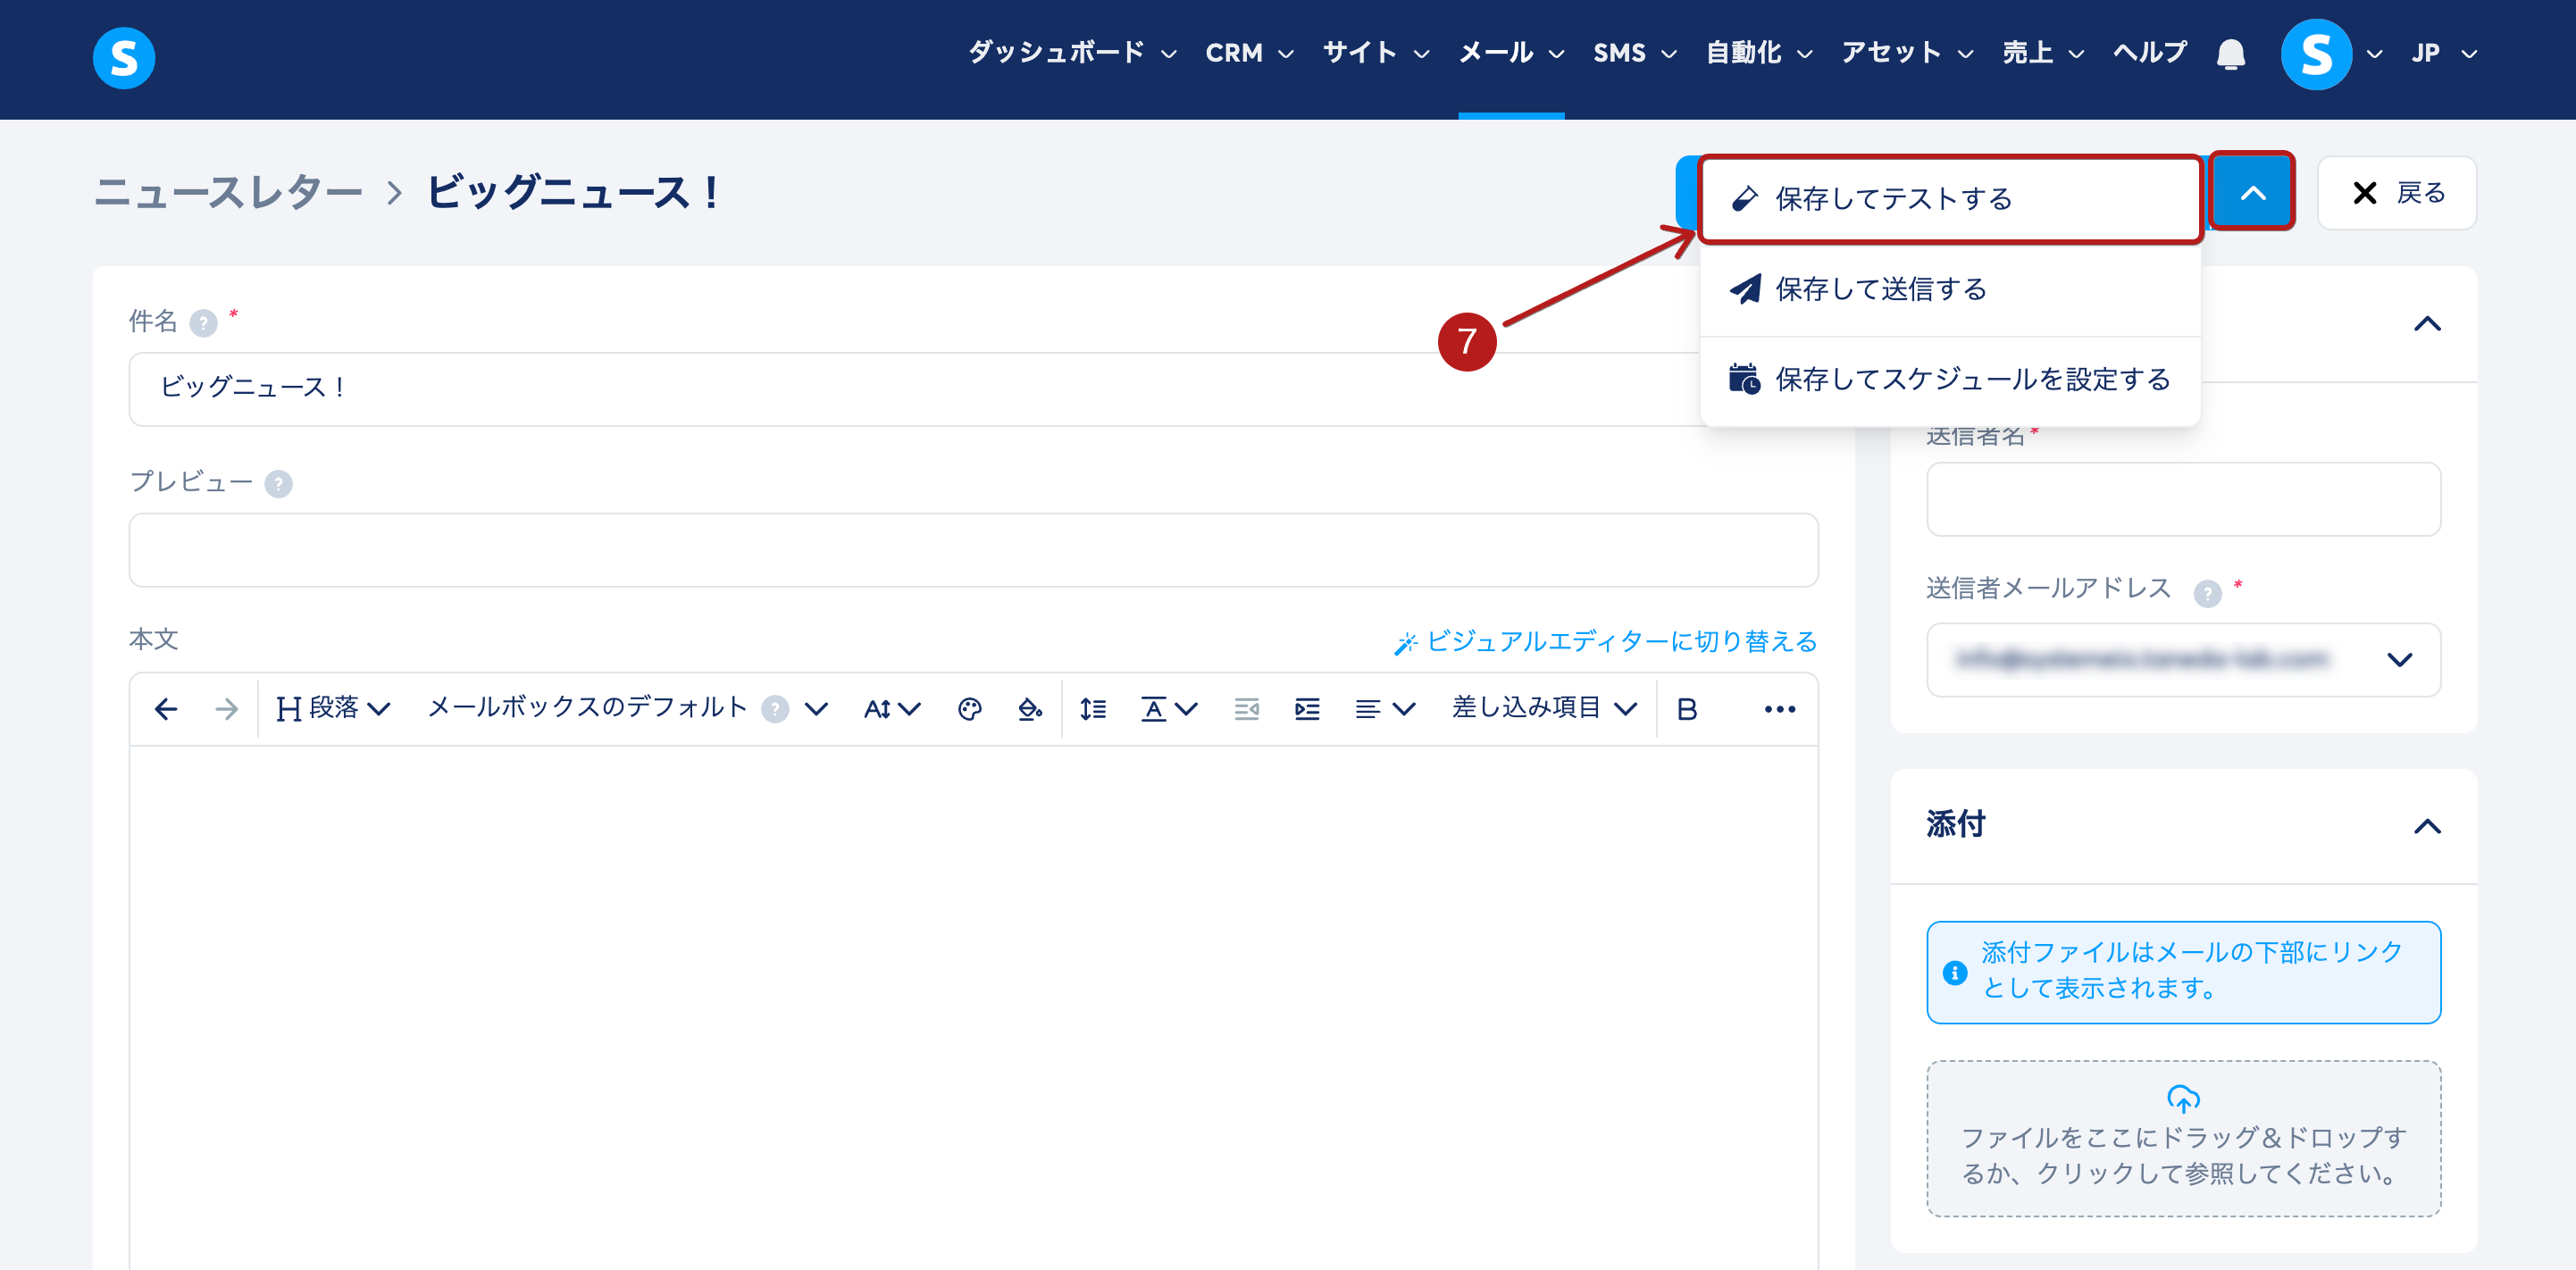Click the increase indent icon
The width and height of the screenshot is (2576, 1270).
1307,709
